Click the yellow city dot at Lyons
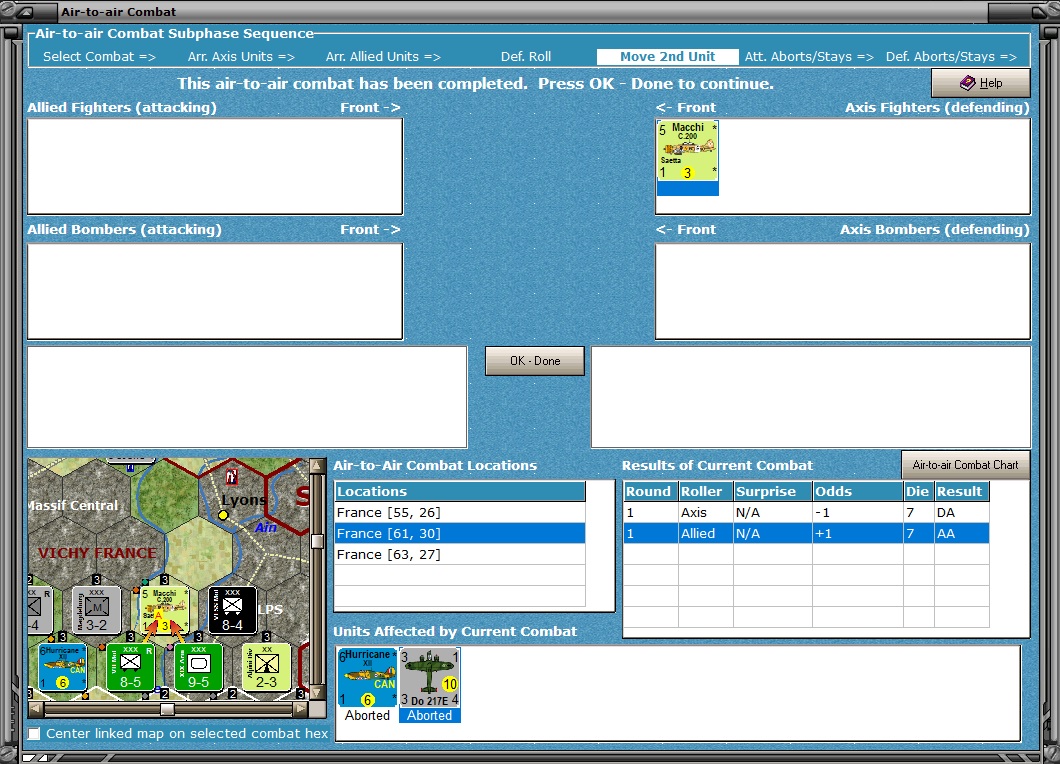The width and height of the screenshot is (1060, 764). (222, 516)
